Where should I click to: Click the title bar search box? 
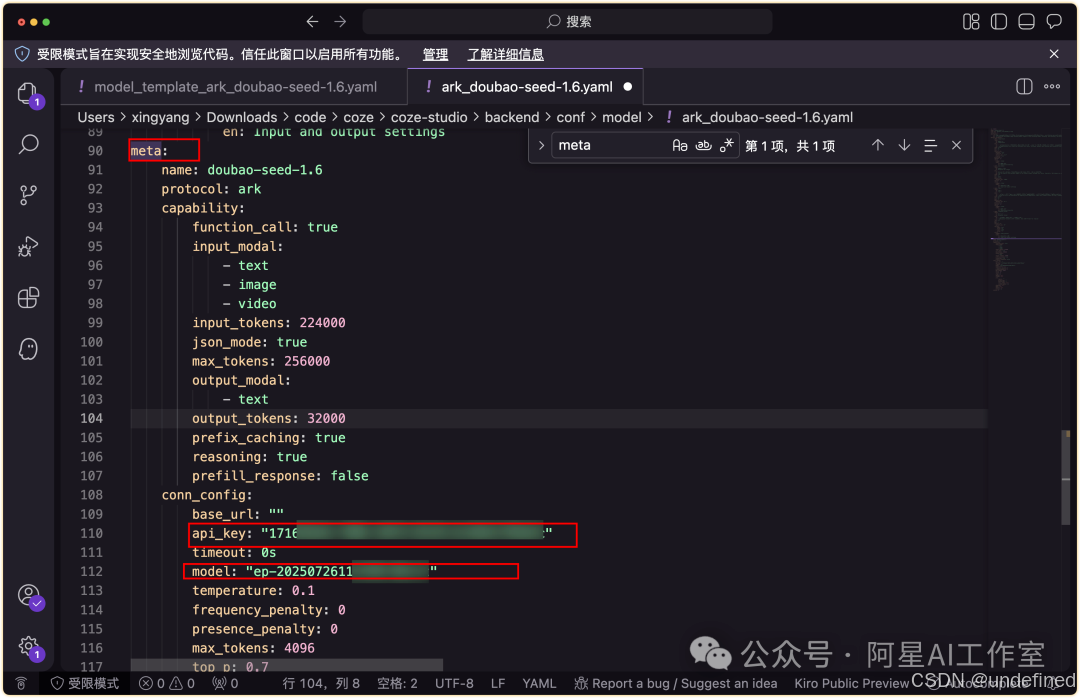(568, 21)
